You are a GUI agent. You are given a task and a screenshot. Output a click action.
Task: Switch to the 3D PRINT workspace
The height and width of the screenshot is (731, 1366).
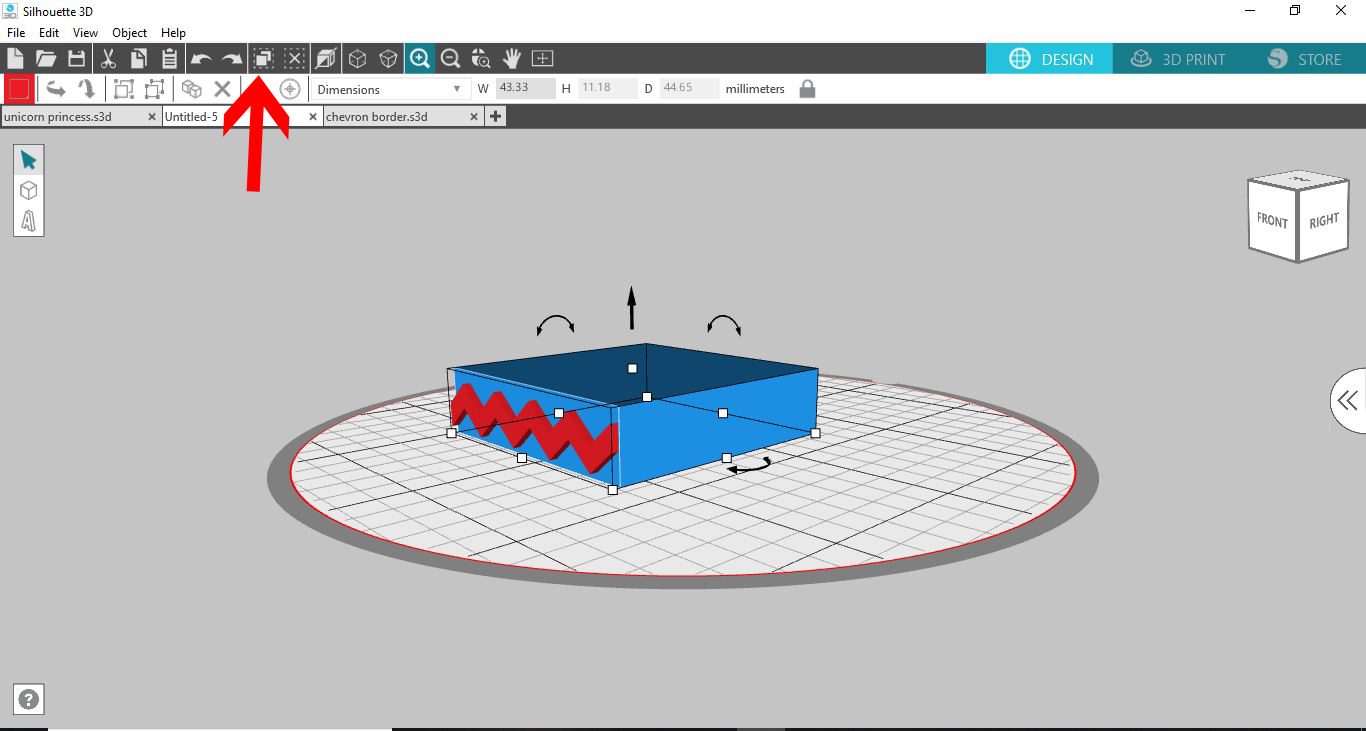pyautogui.click(x=1178, y=59)
